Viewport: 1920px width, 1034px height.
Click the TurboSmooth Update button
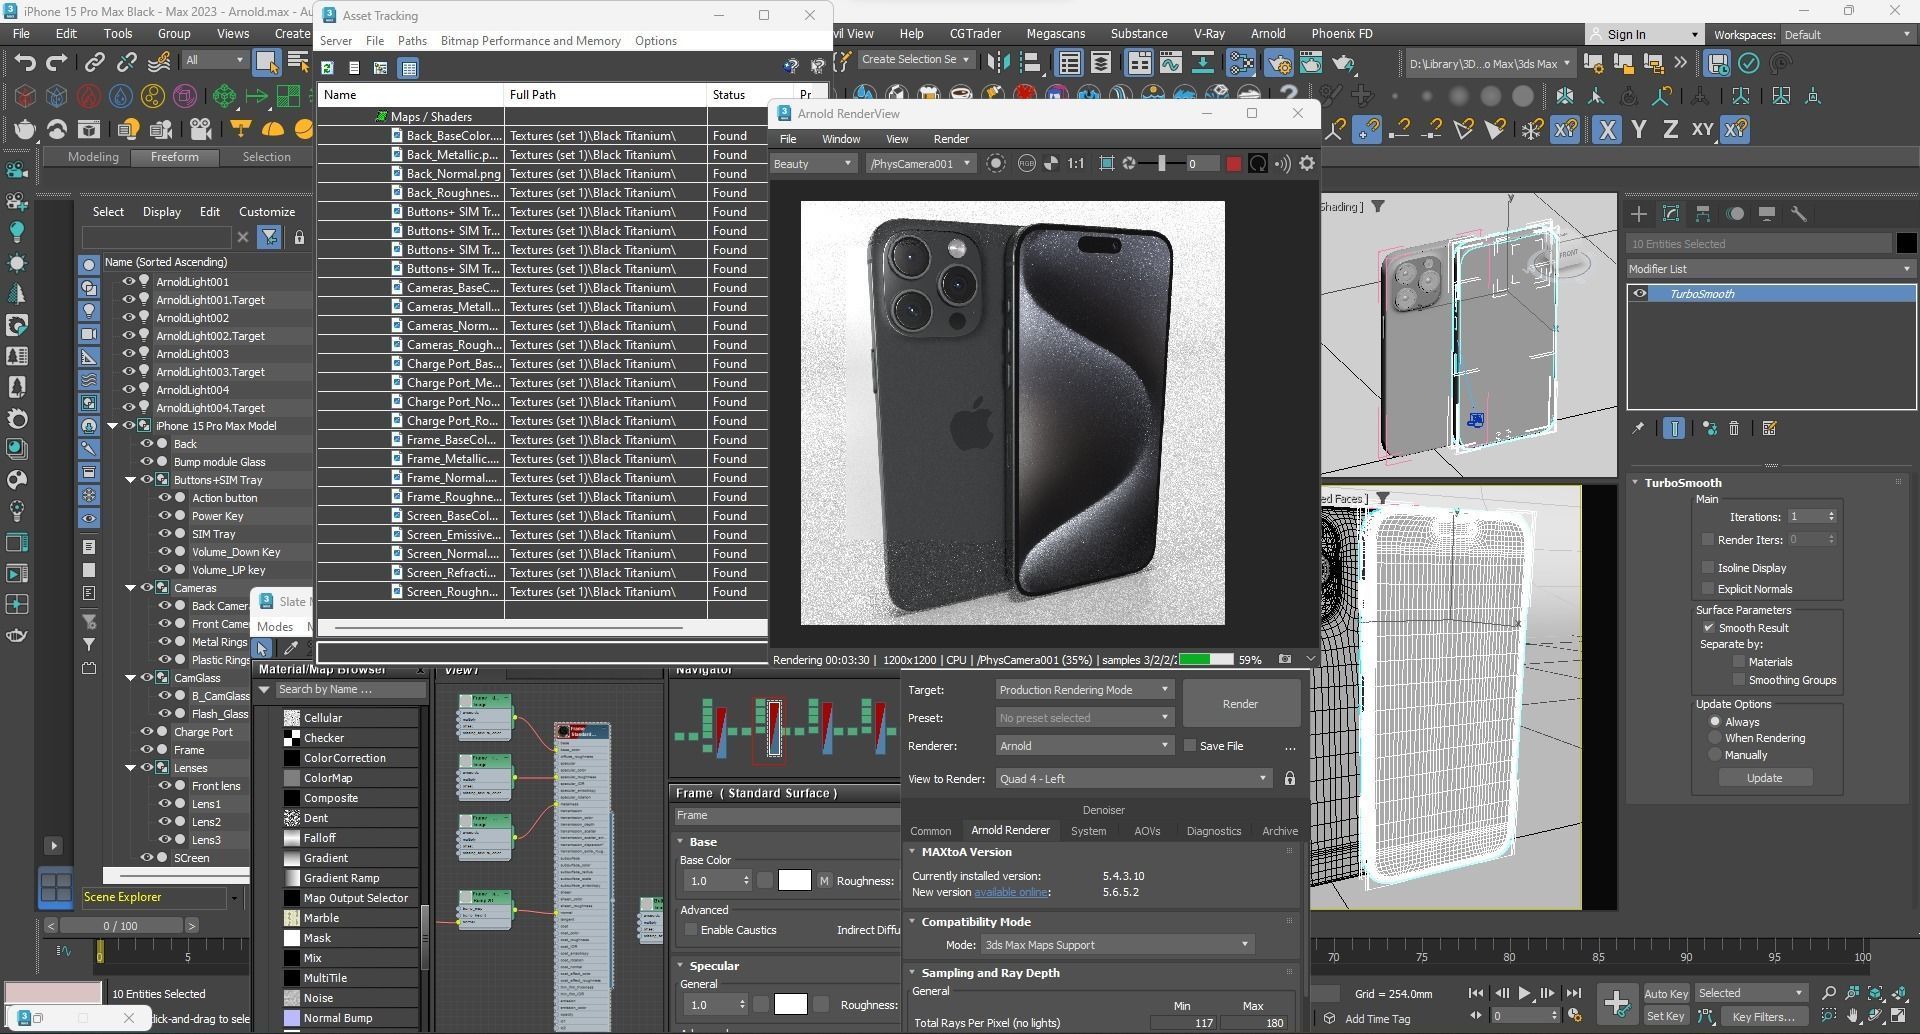pyautogui.click(x=1764, y=778)
